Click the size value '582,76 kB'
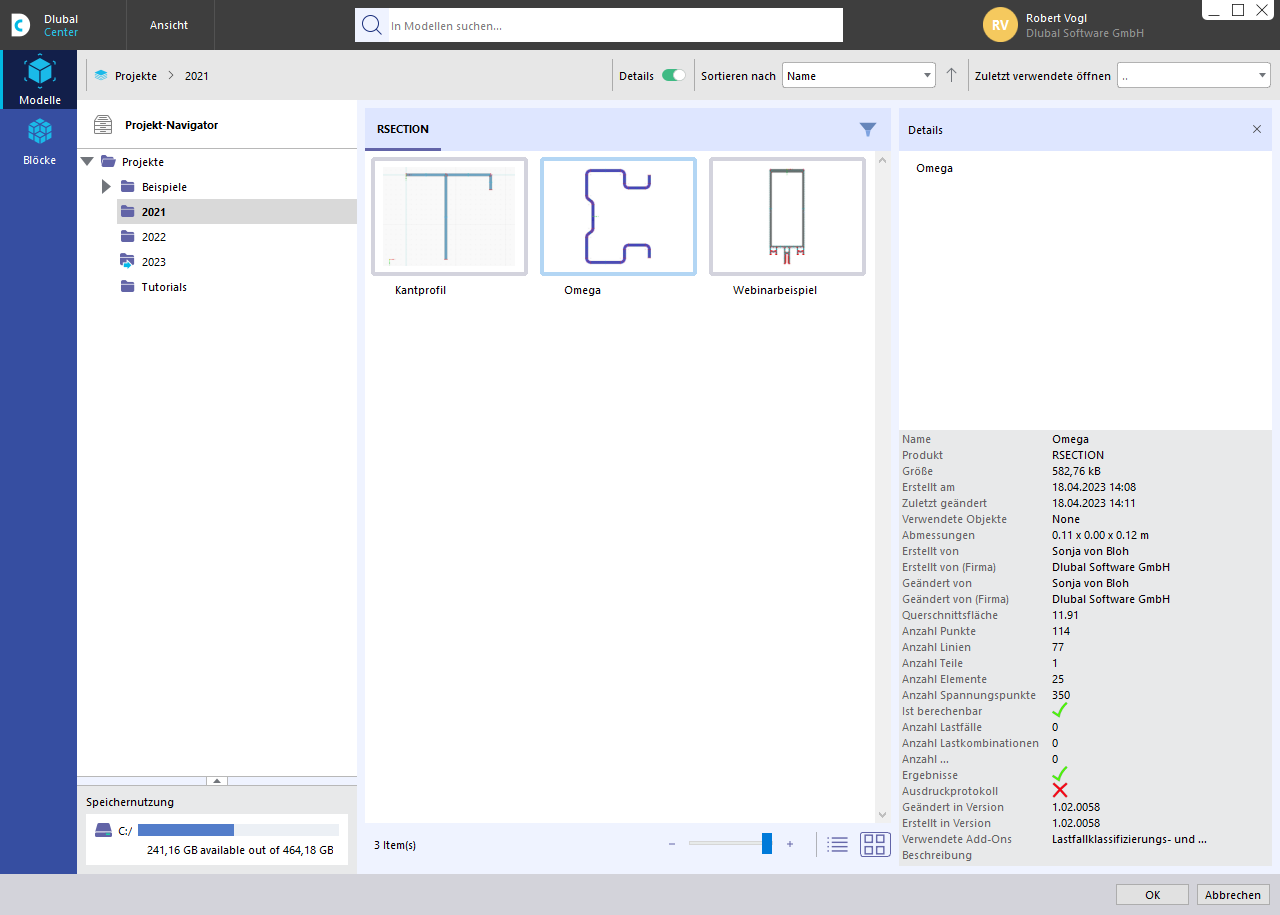Viewport: 1280px width, 915px height. point(1076,471)
